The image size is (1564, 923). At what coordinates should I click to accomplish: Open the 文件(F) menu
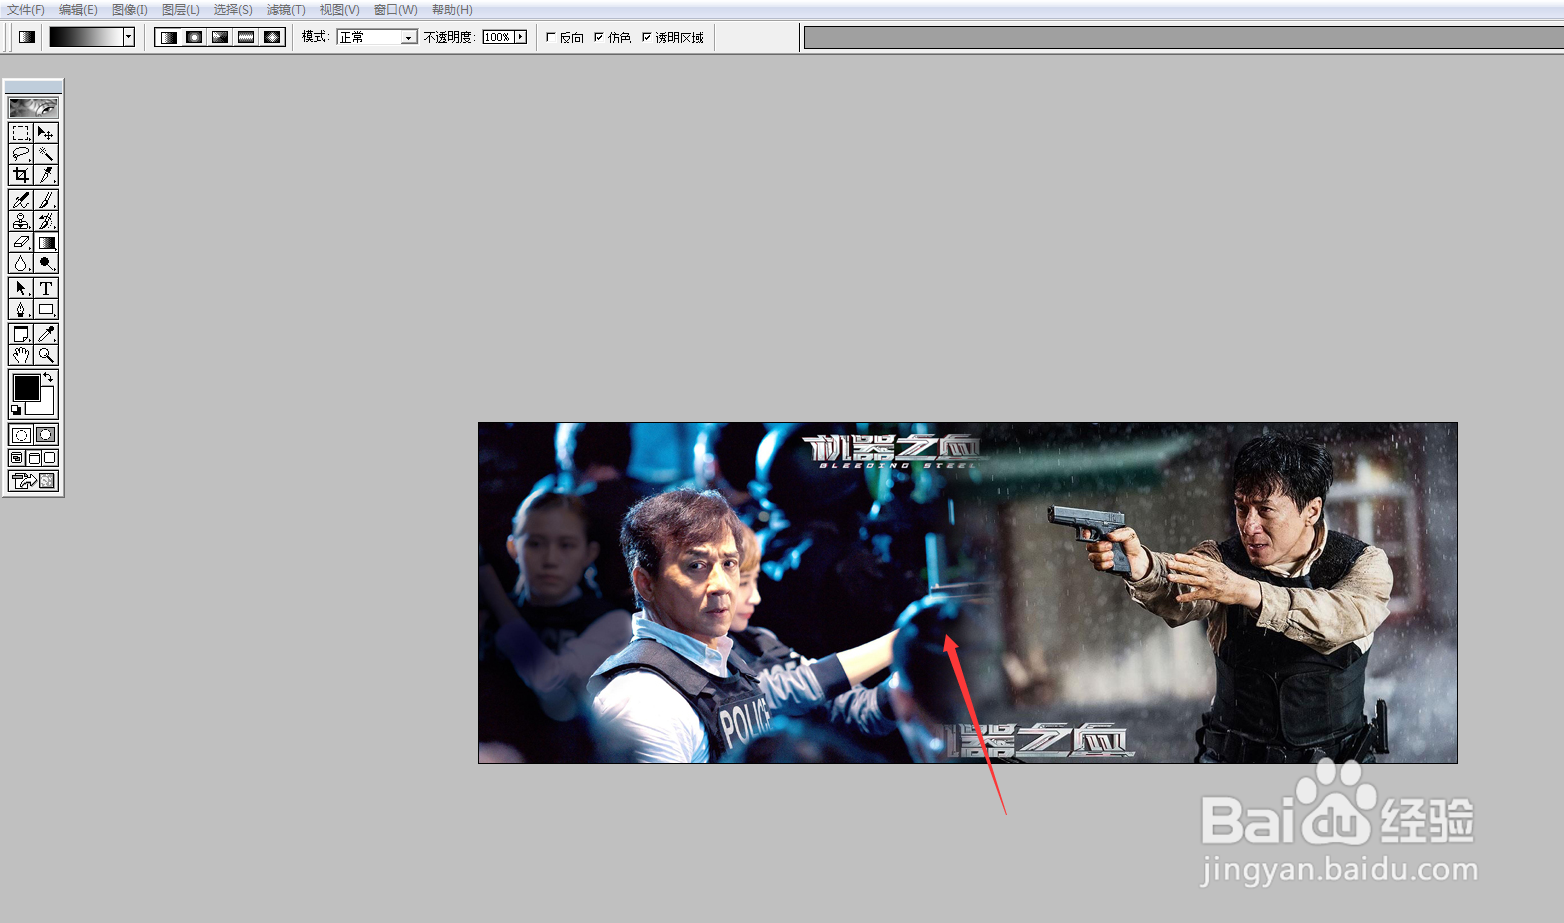pyautogui.click(x=26, y=9)
